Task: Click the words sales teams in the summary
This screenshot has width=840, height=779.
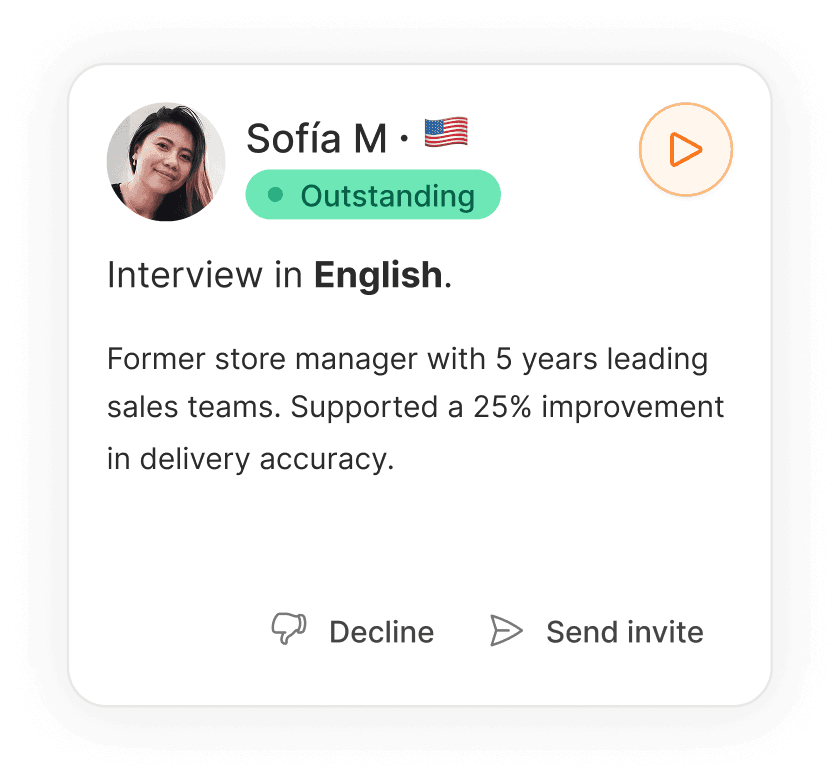Action: 194,408
